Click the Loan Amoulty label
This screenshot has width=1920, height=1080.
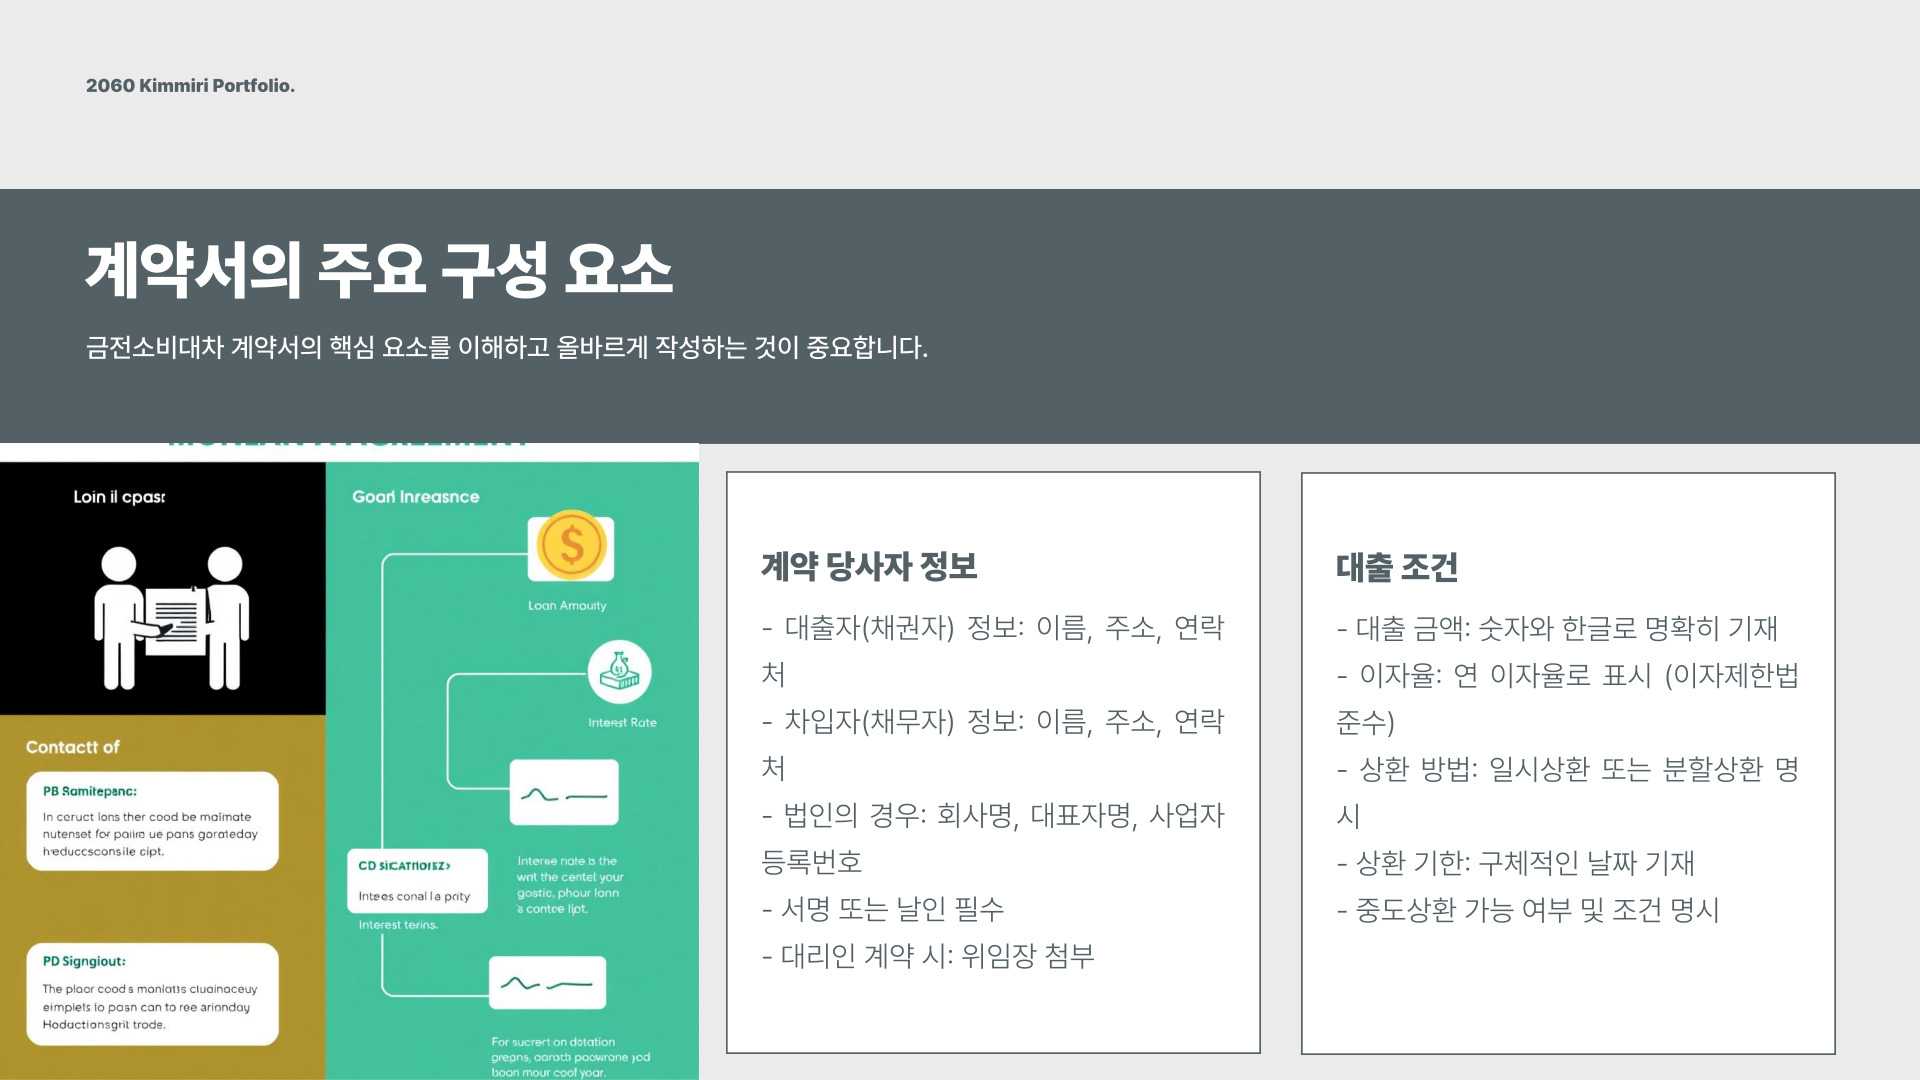(x=567, y=606)
